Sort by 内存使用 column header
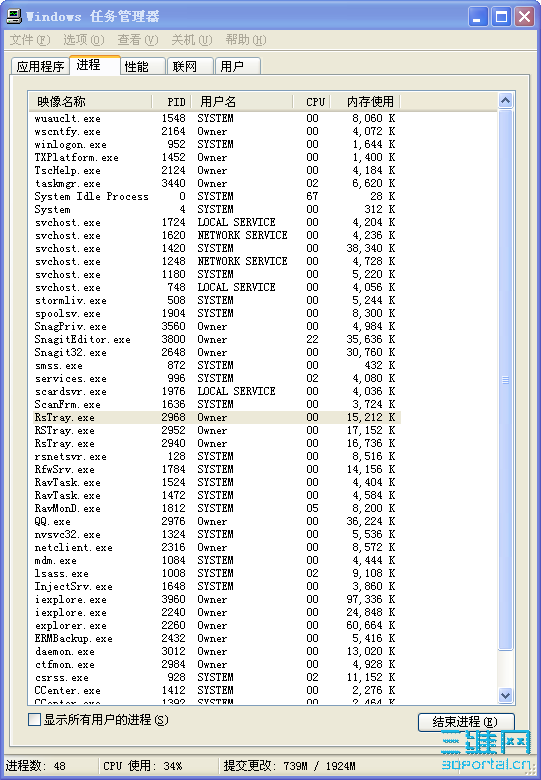 (365, 101)
